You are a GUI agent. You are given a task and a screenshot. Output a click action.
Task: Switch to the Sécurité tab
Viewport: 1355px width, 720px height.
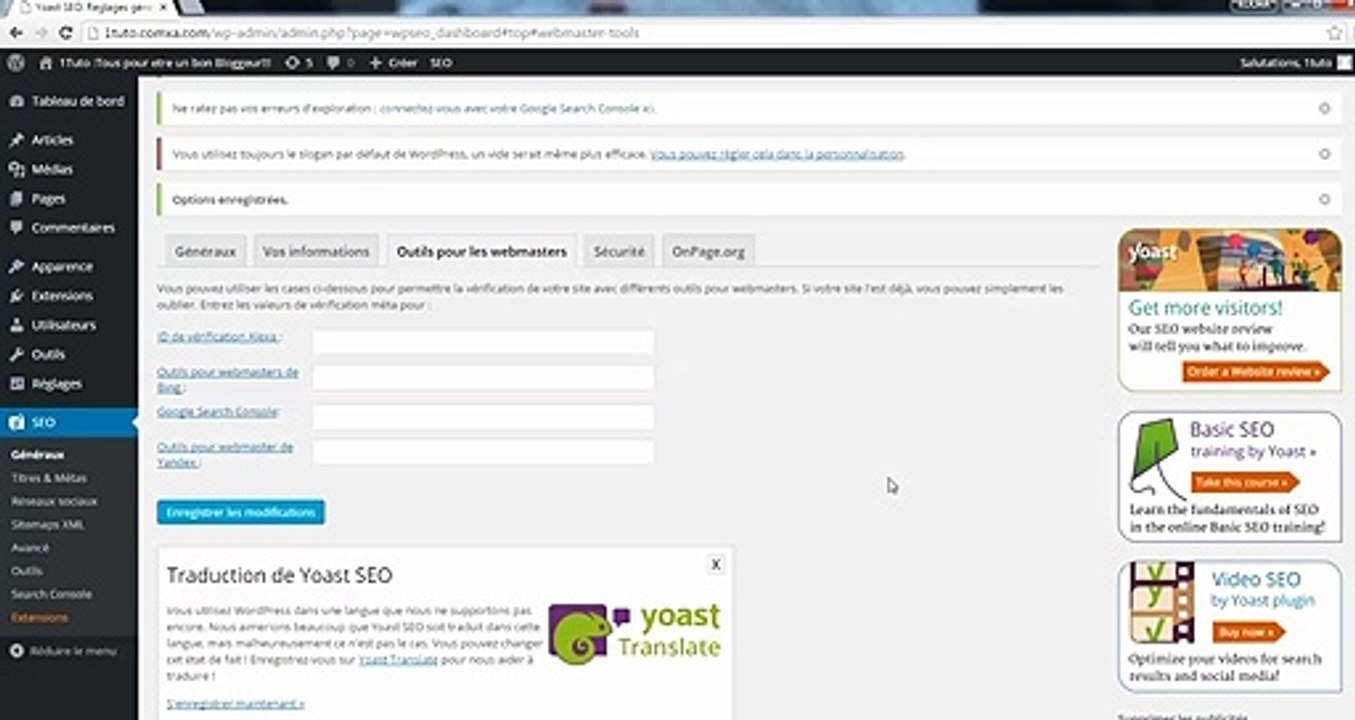tap(619, 251)
